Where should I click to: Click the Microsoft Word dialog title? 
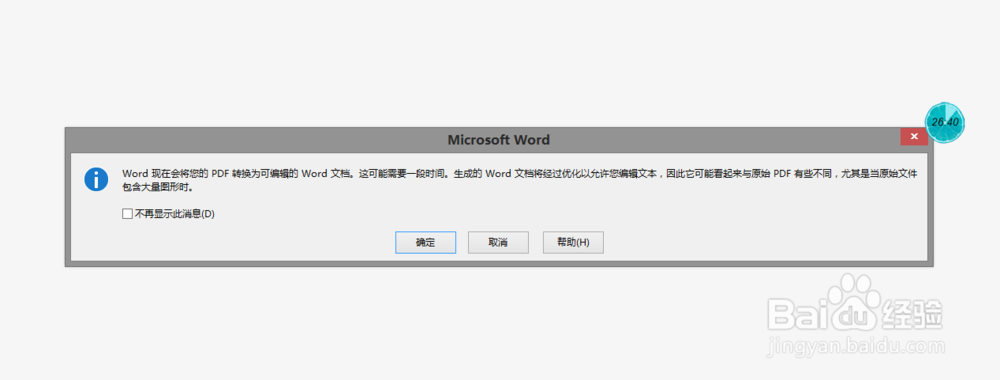tap(498, 140)
